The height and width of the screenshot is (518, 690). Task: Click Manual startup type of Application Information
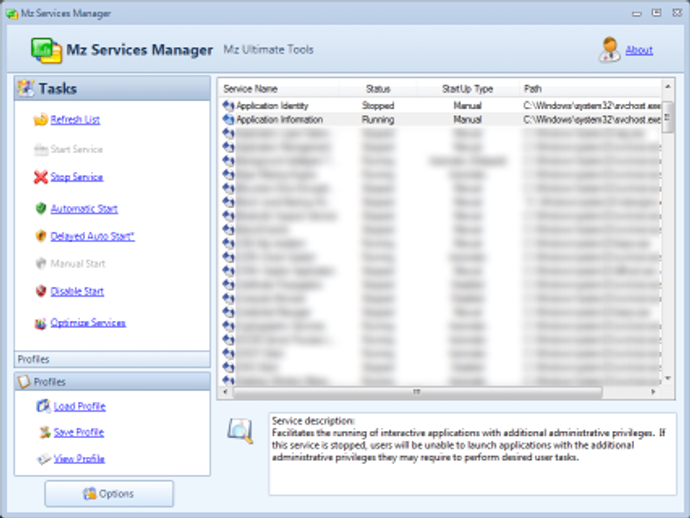click(x=467, y=119)
